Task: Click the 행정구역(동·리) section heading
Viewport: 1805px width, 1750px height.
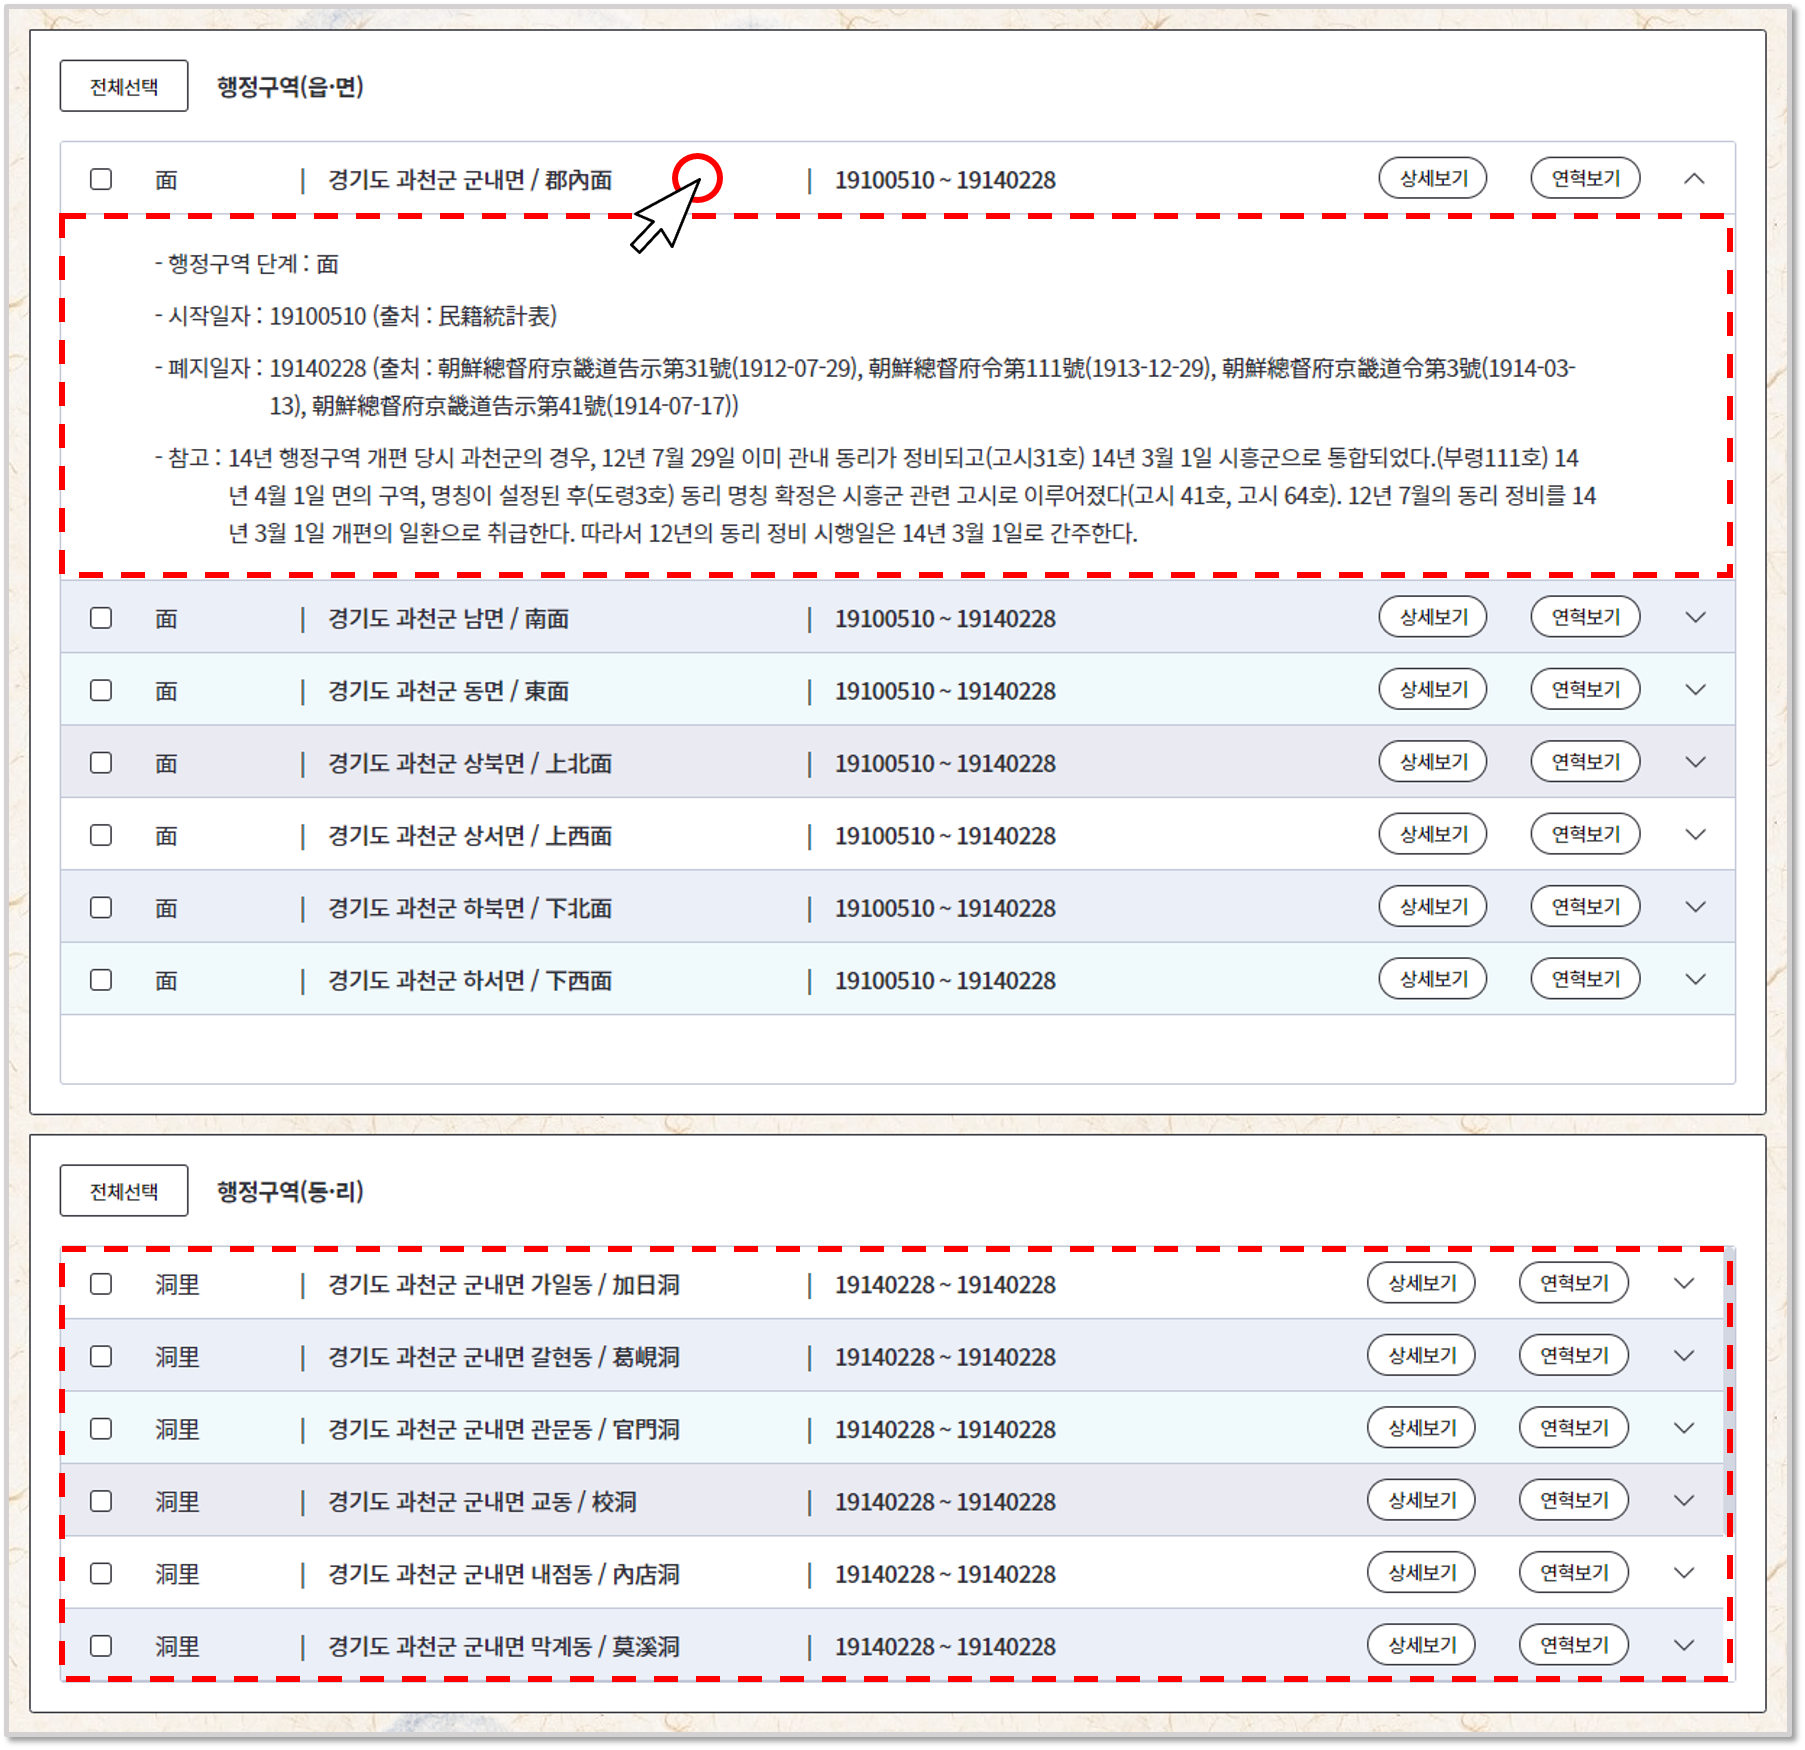Action: click(x=290, y=1192)
